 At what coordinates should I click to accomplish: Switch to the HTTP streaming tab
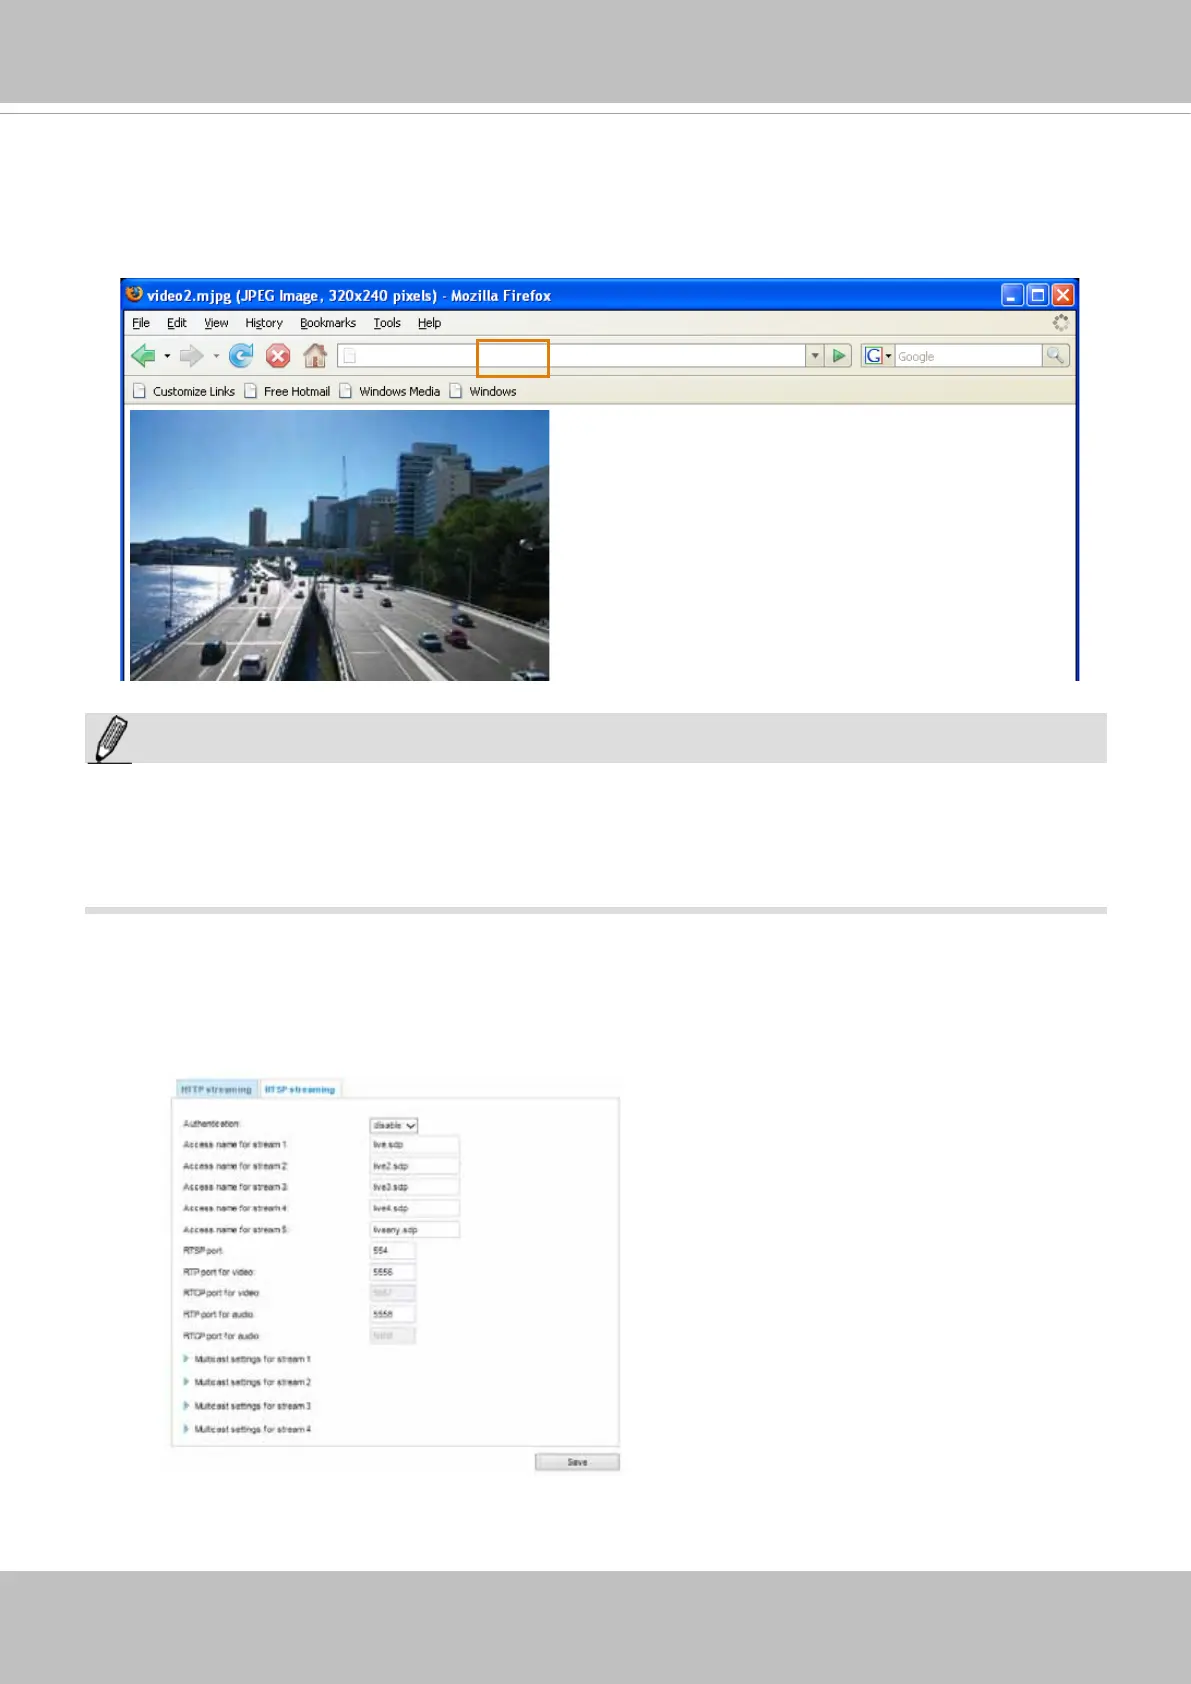tap(217, 1089)
